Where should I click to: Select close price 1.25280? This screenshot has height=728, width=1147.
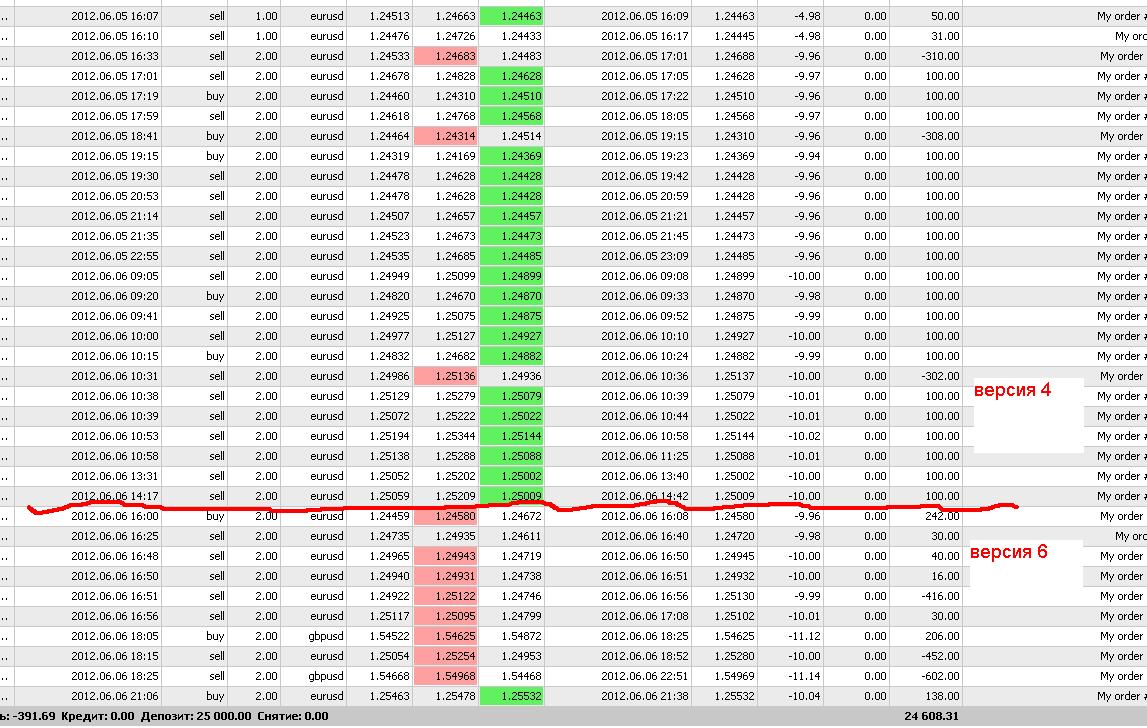pyautogui.click(x=734, y=656)
